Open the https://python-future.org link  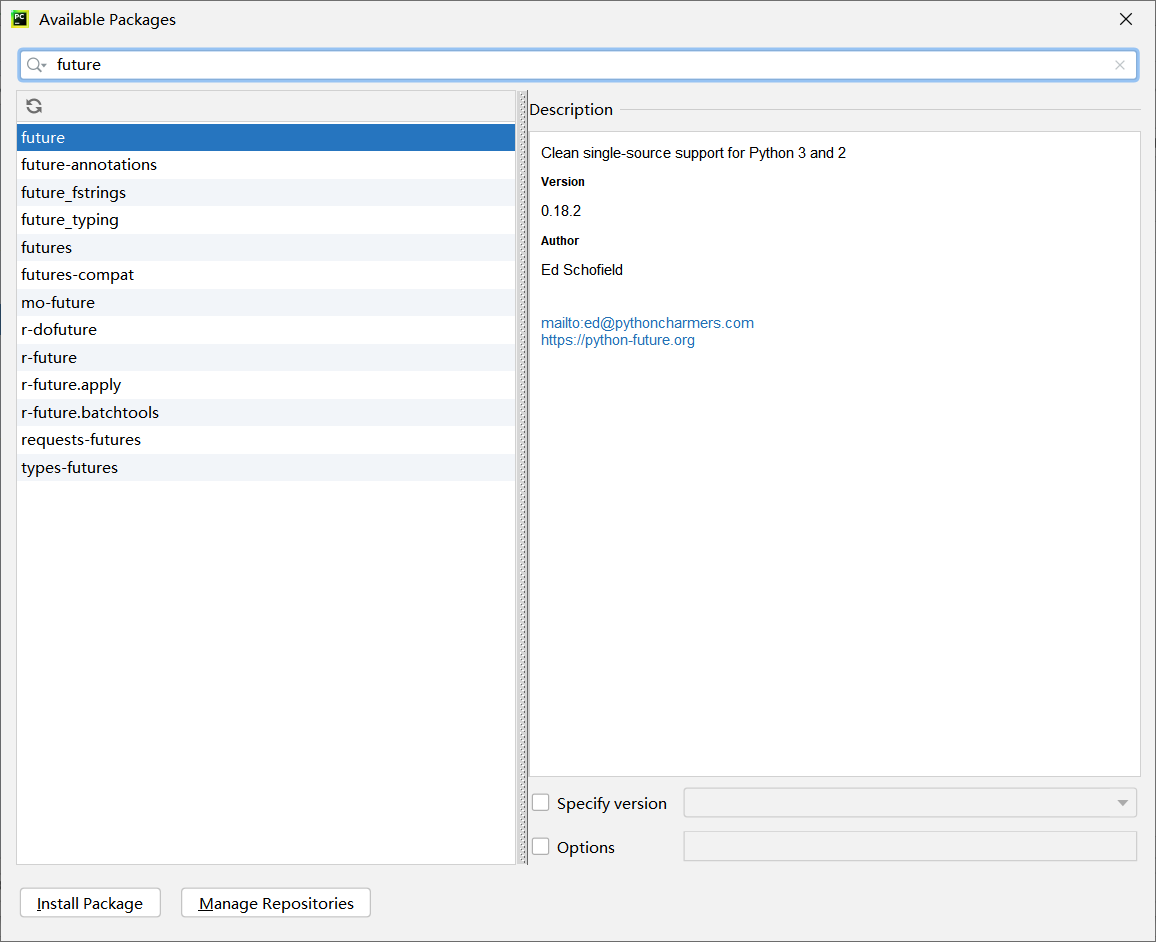(x=618, y=340)
